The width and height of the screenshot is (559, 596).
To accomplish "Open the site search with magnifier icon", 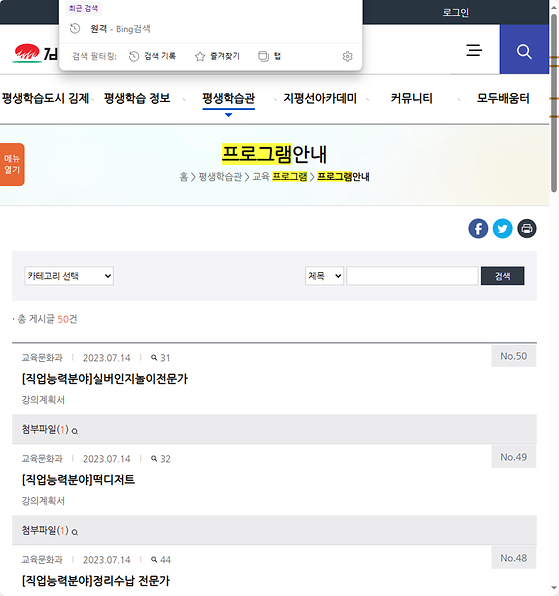I will tap(524, 50).
